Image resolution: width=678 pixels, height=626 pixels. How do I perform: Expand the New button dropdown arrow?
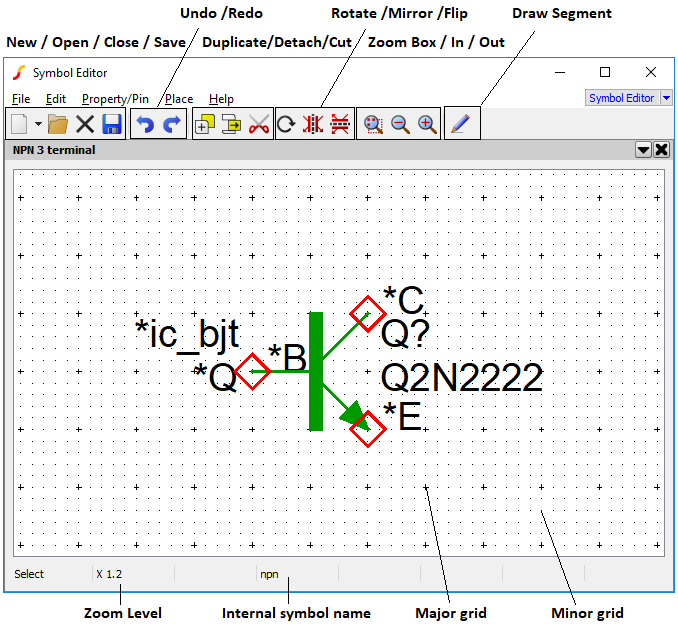coord(38,124)
